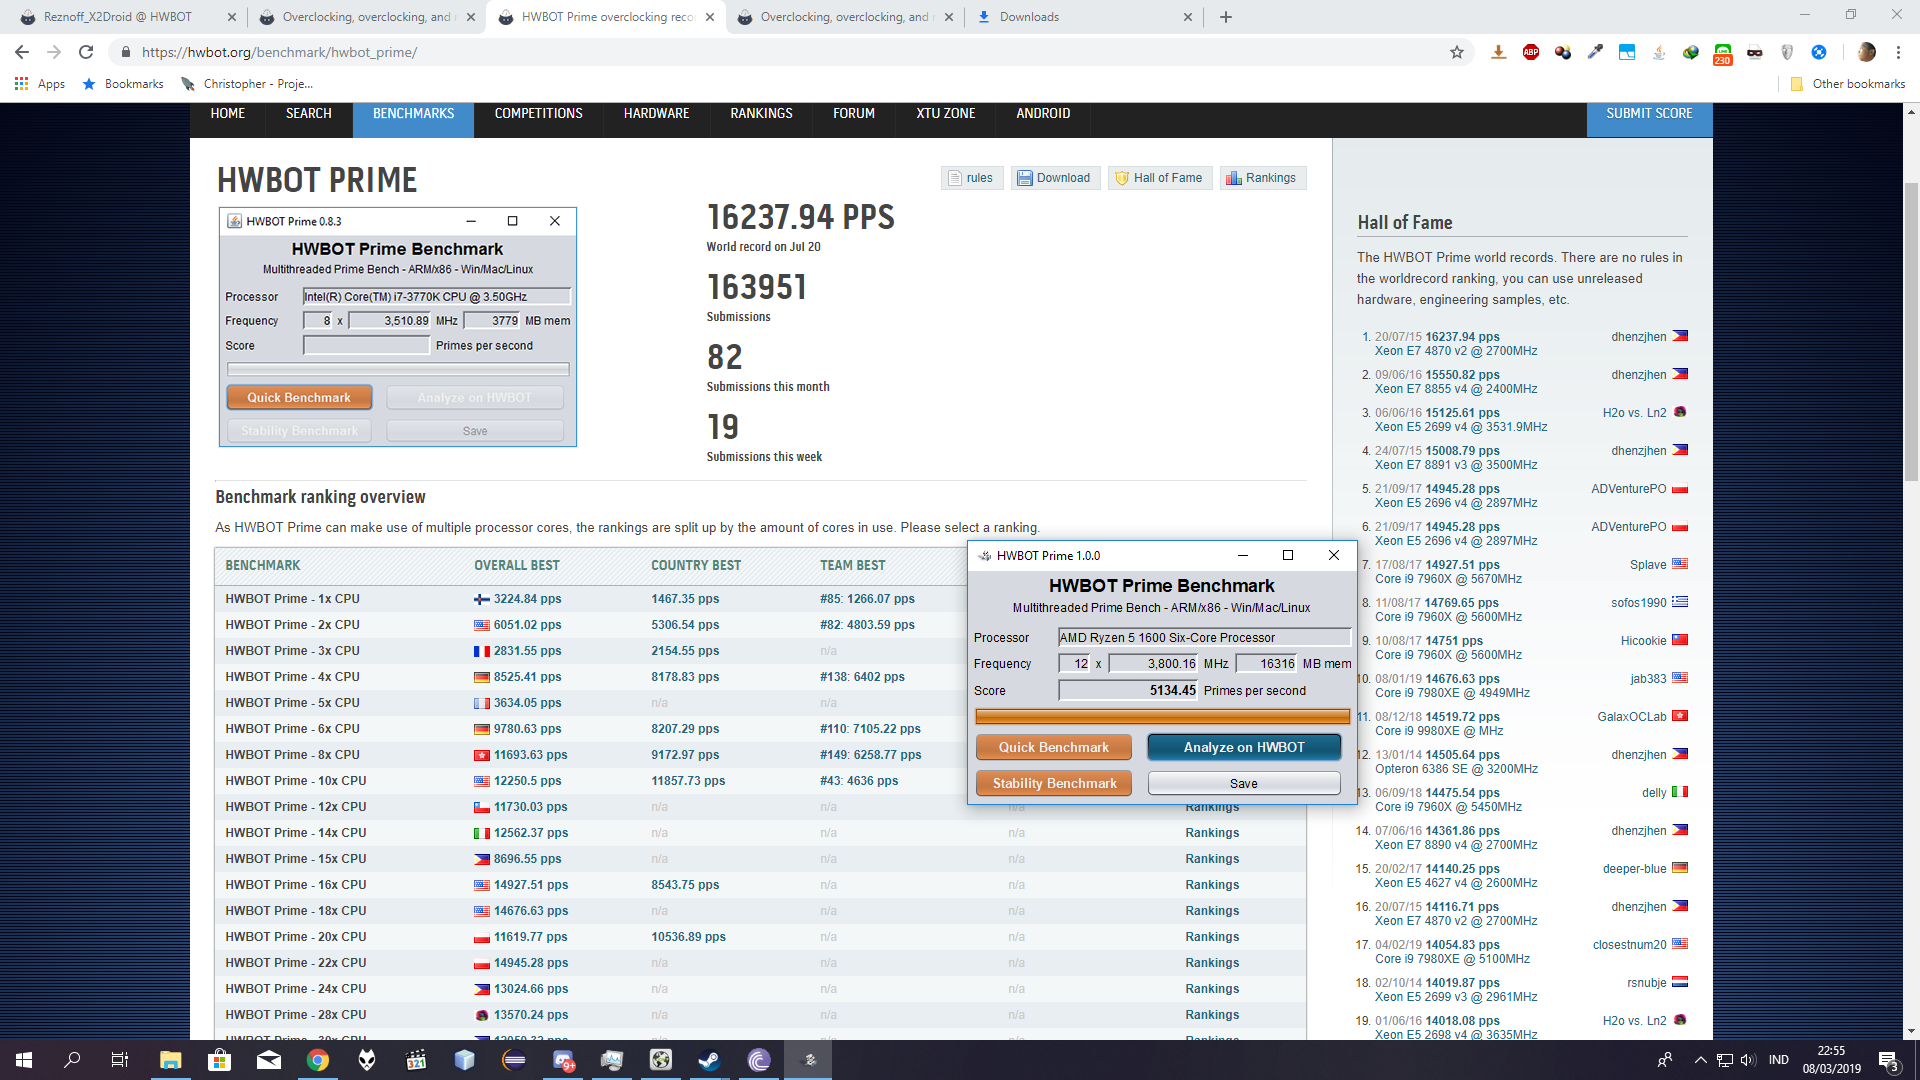Screen dimensions: 1920x1080
Task: Click the Adblock Plus extension icon
Action: click(x=1530, y=52)
